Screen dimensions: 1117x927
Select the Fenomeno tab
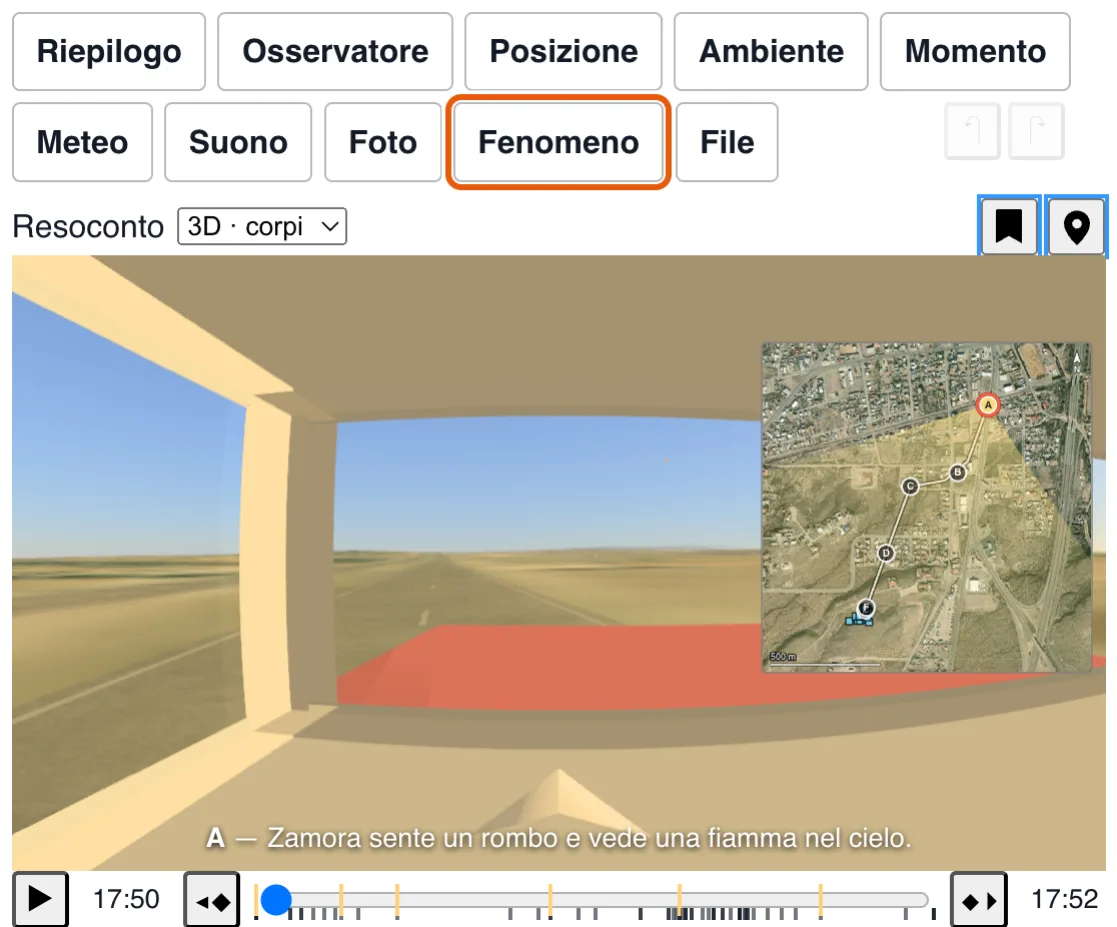558,142
